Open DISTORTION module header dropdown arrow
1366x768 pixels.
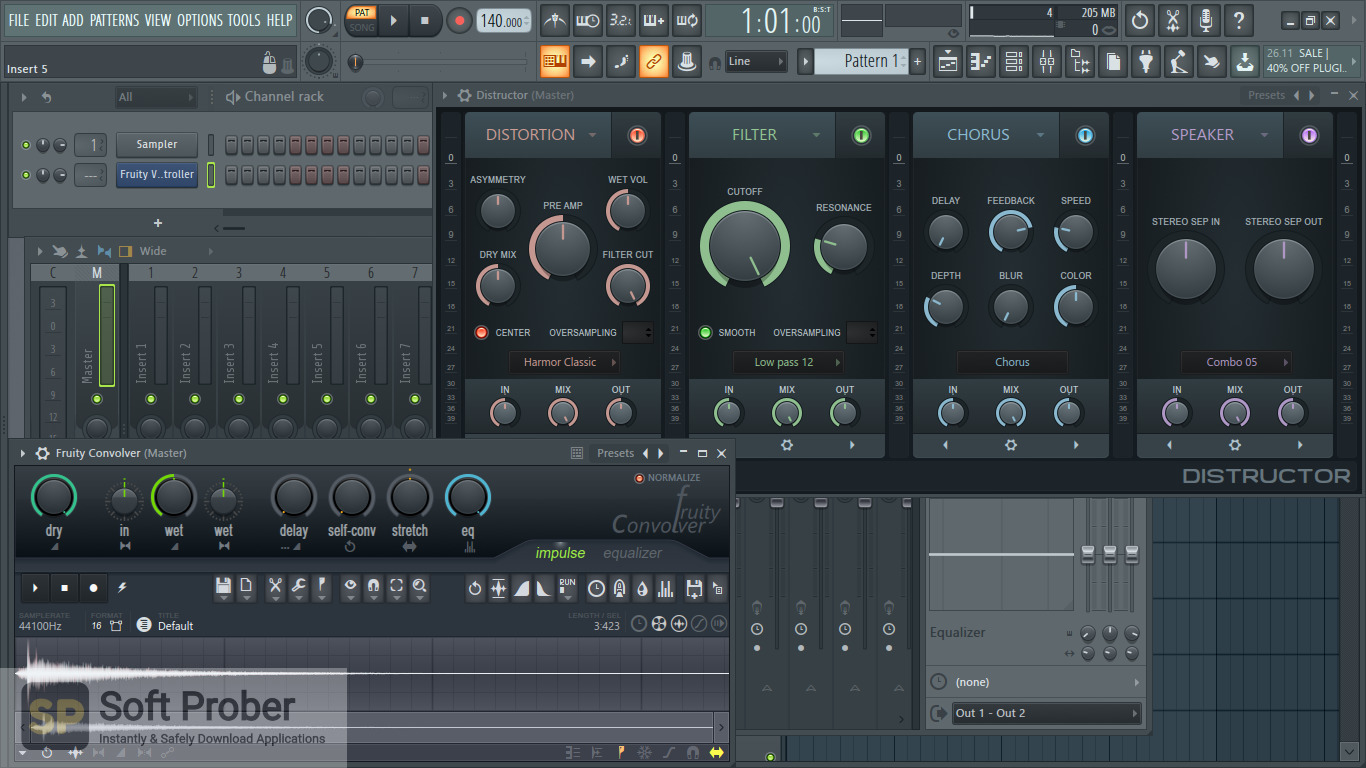pos(592,135)
